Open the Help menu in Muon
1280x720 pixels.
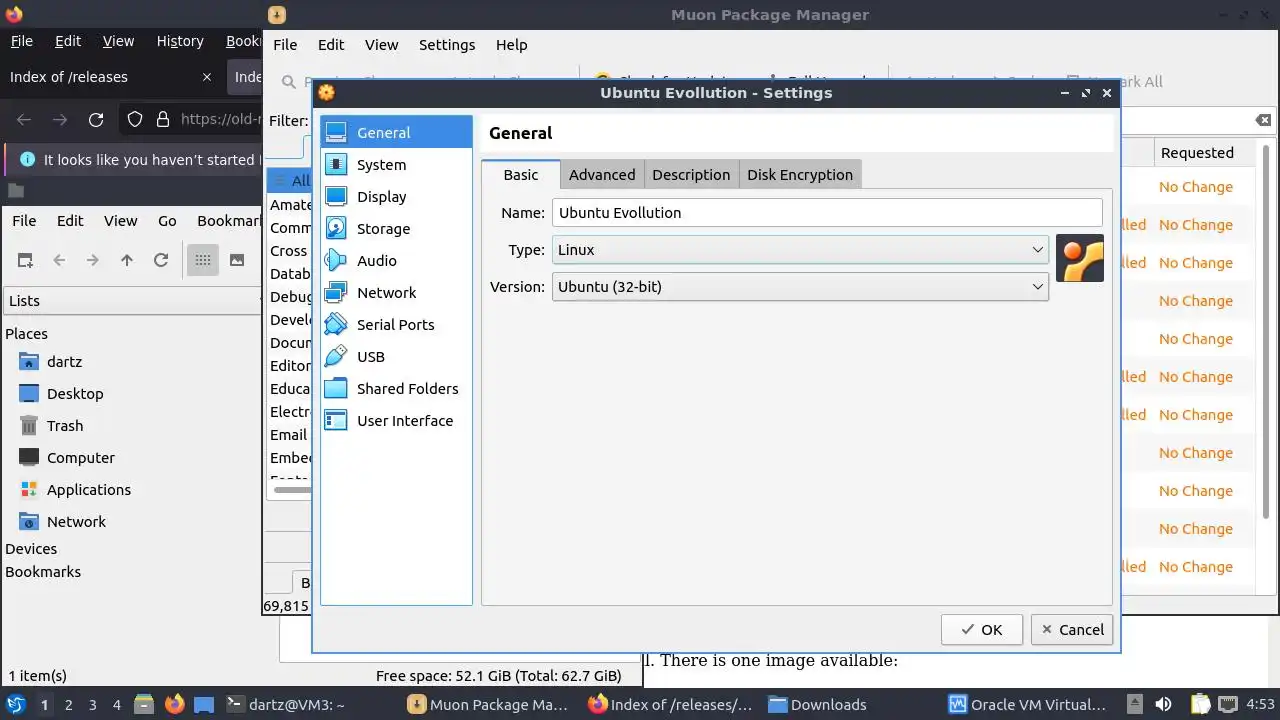(511, 45)
